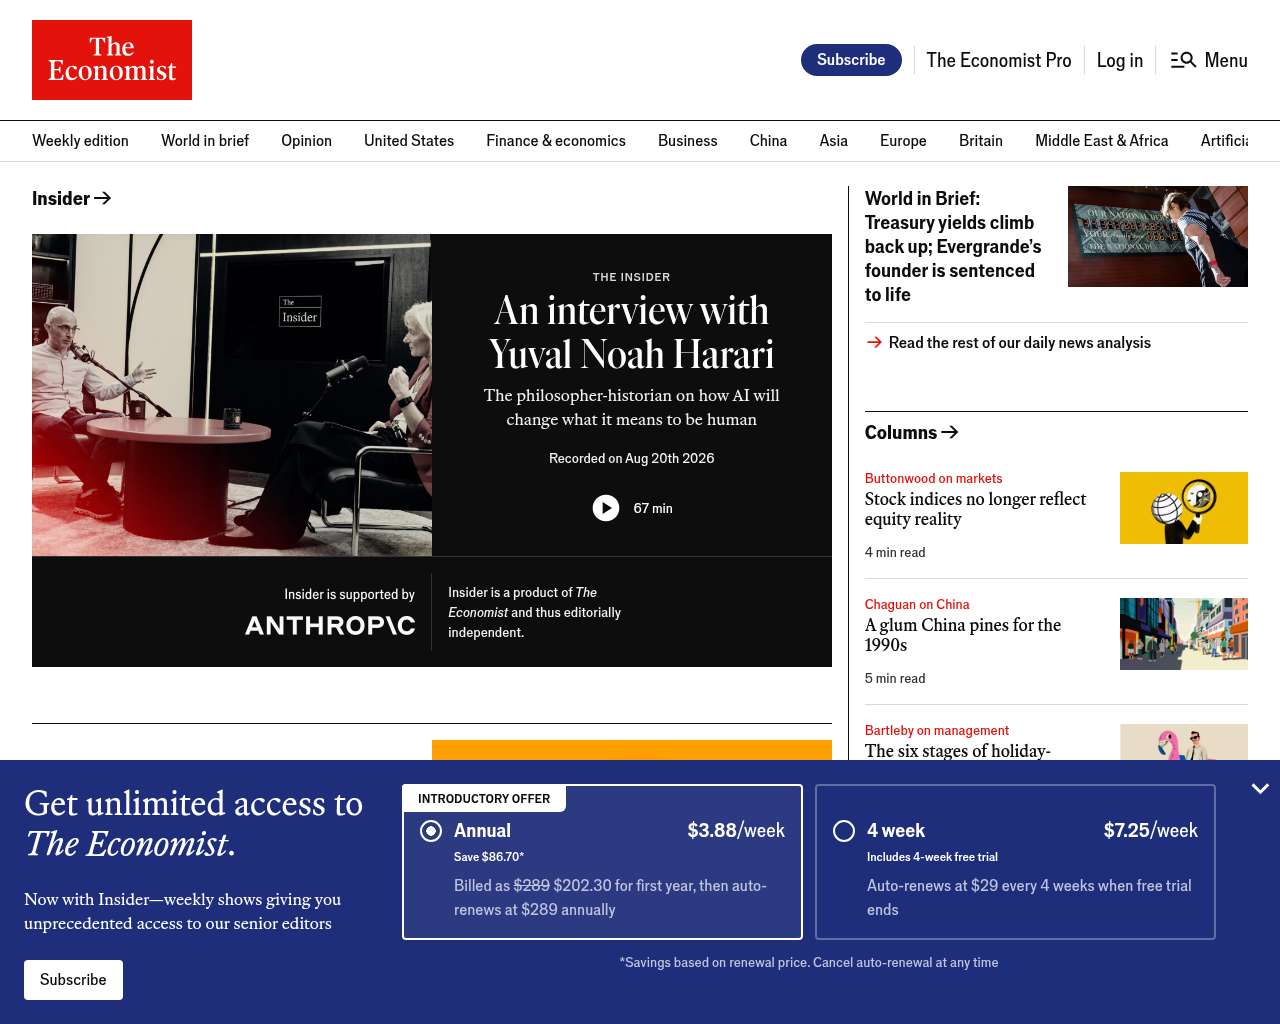Image resolution: width=1280 pixels, height=1024 pixels.
Task: Open World in Brief Treasury yields headline
Action: click(x=953, y=246)
